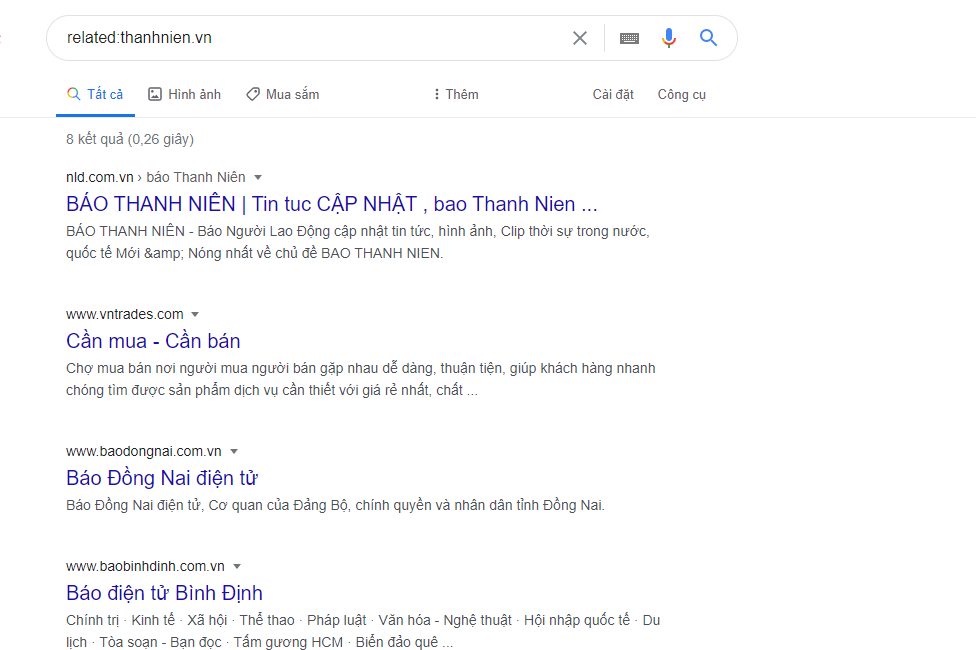Clear the search box with the X icon
The width and height of the screenshot is (976, 650).
click(x=580, y=38)
